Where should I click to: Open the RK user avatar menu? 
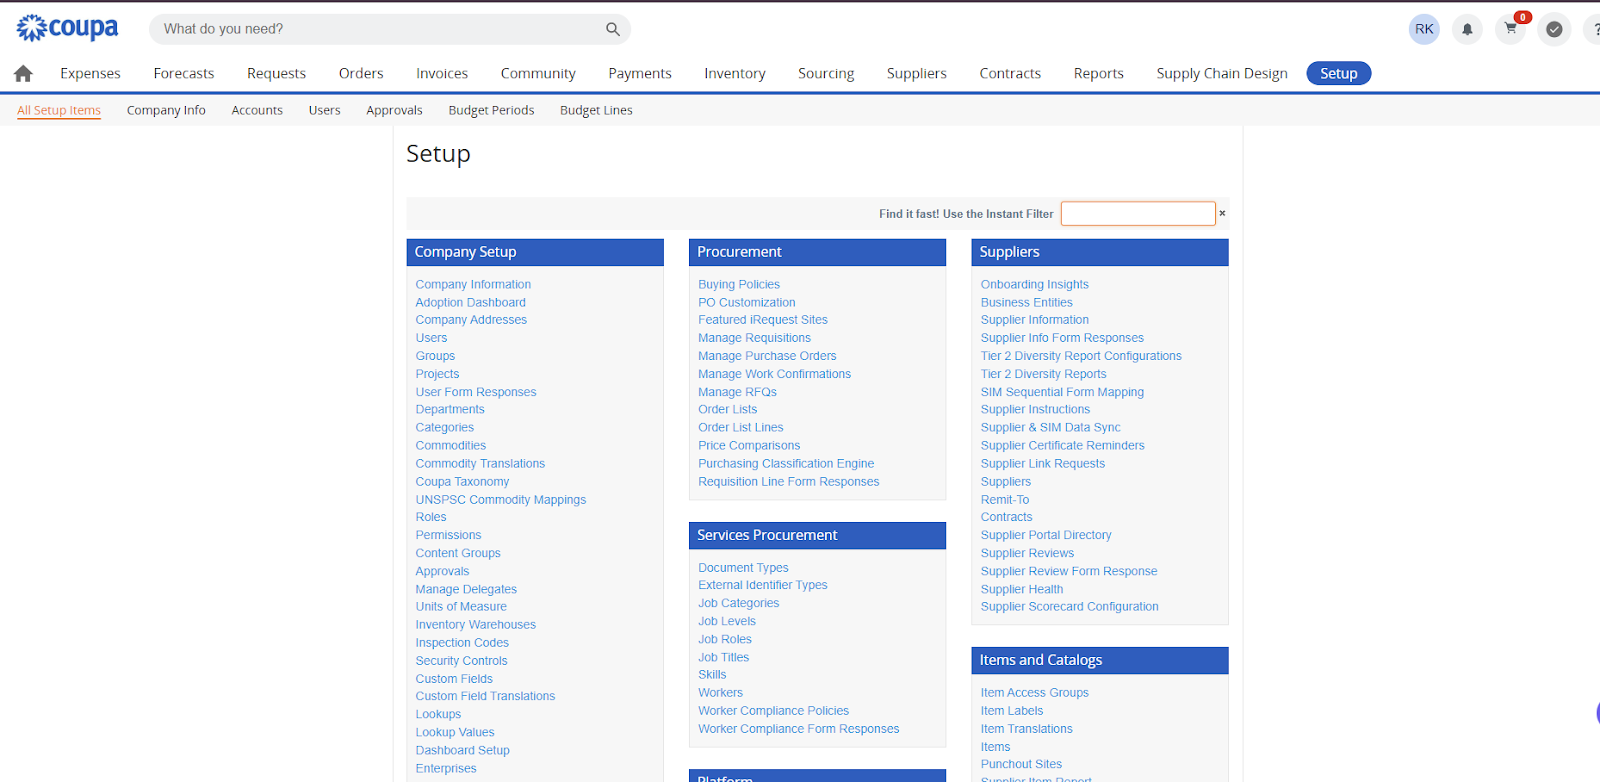(x=1424, y=29)
